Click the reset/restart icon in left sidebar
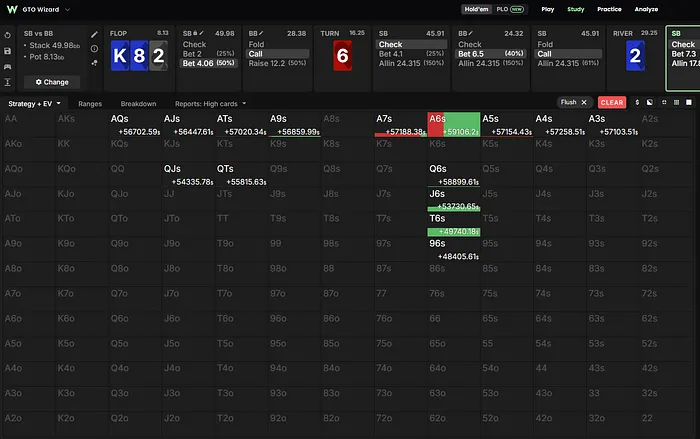 (x=8, y=35)
